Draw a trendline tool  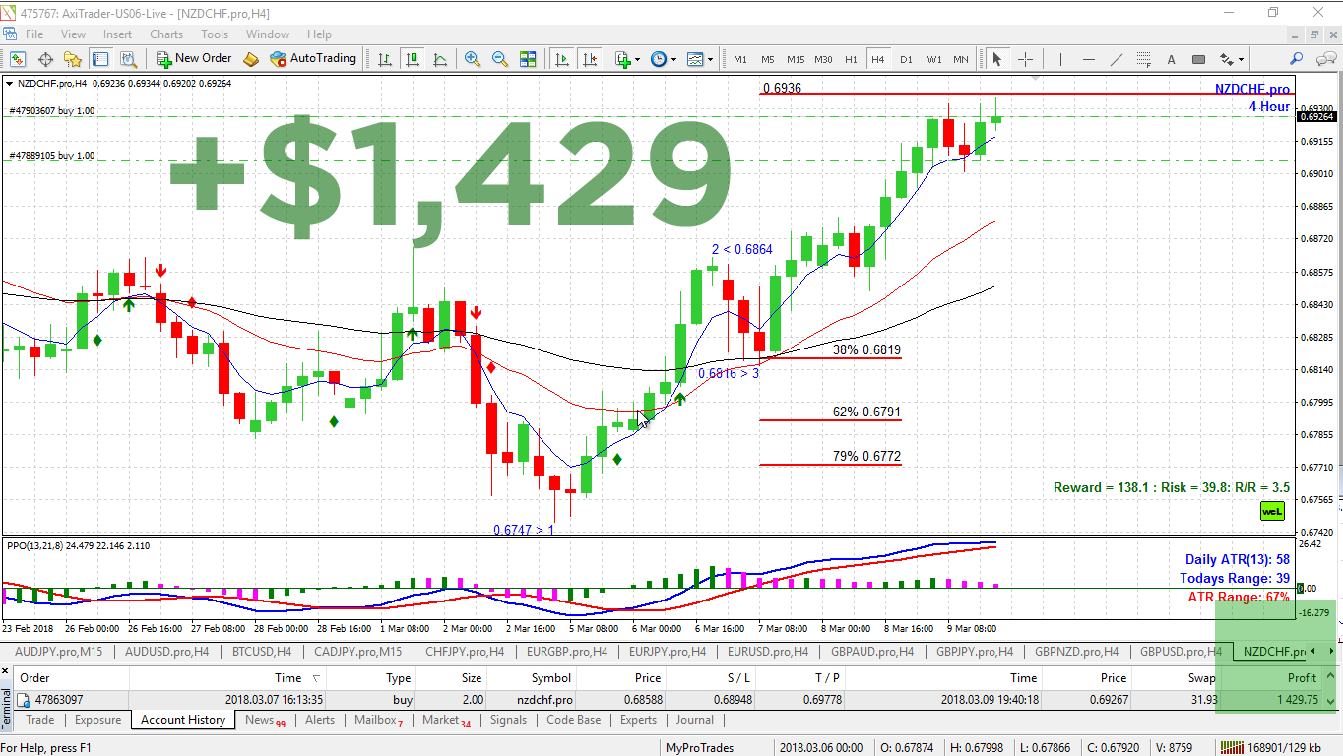coord(1117,59)
